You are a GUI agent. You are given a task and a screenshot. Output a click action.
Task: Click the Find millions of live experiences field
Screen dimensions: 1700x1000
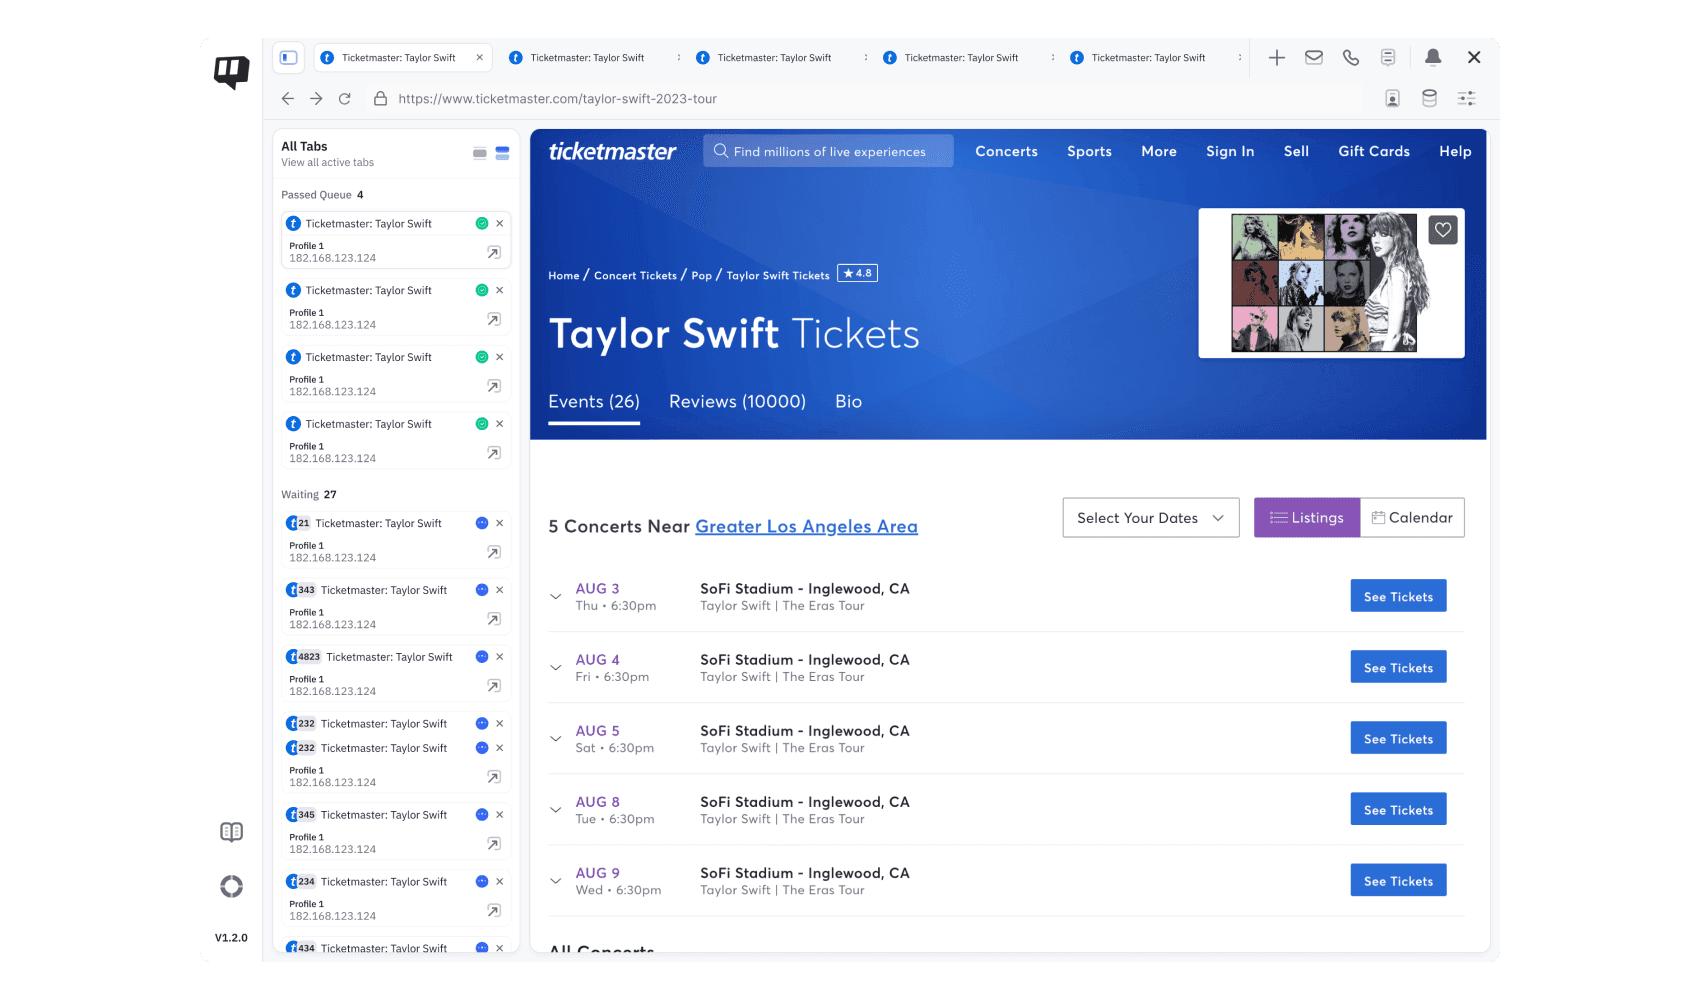pyautogui.click(x=828, y=151)
